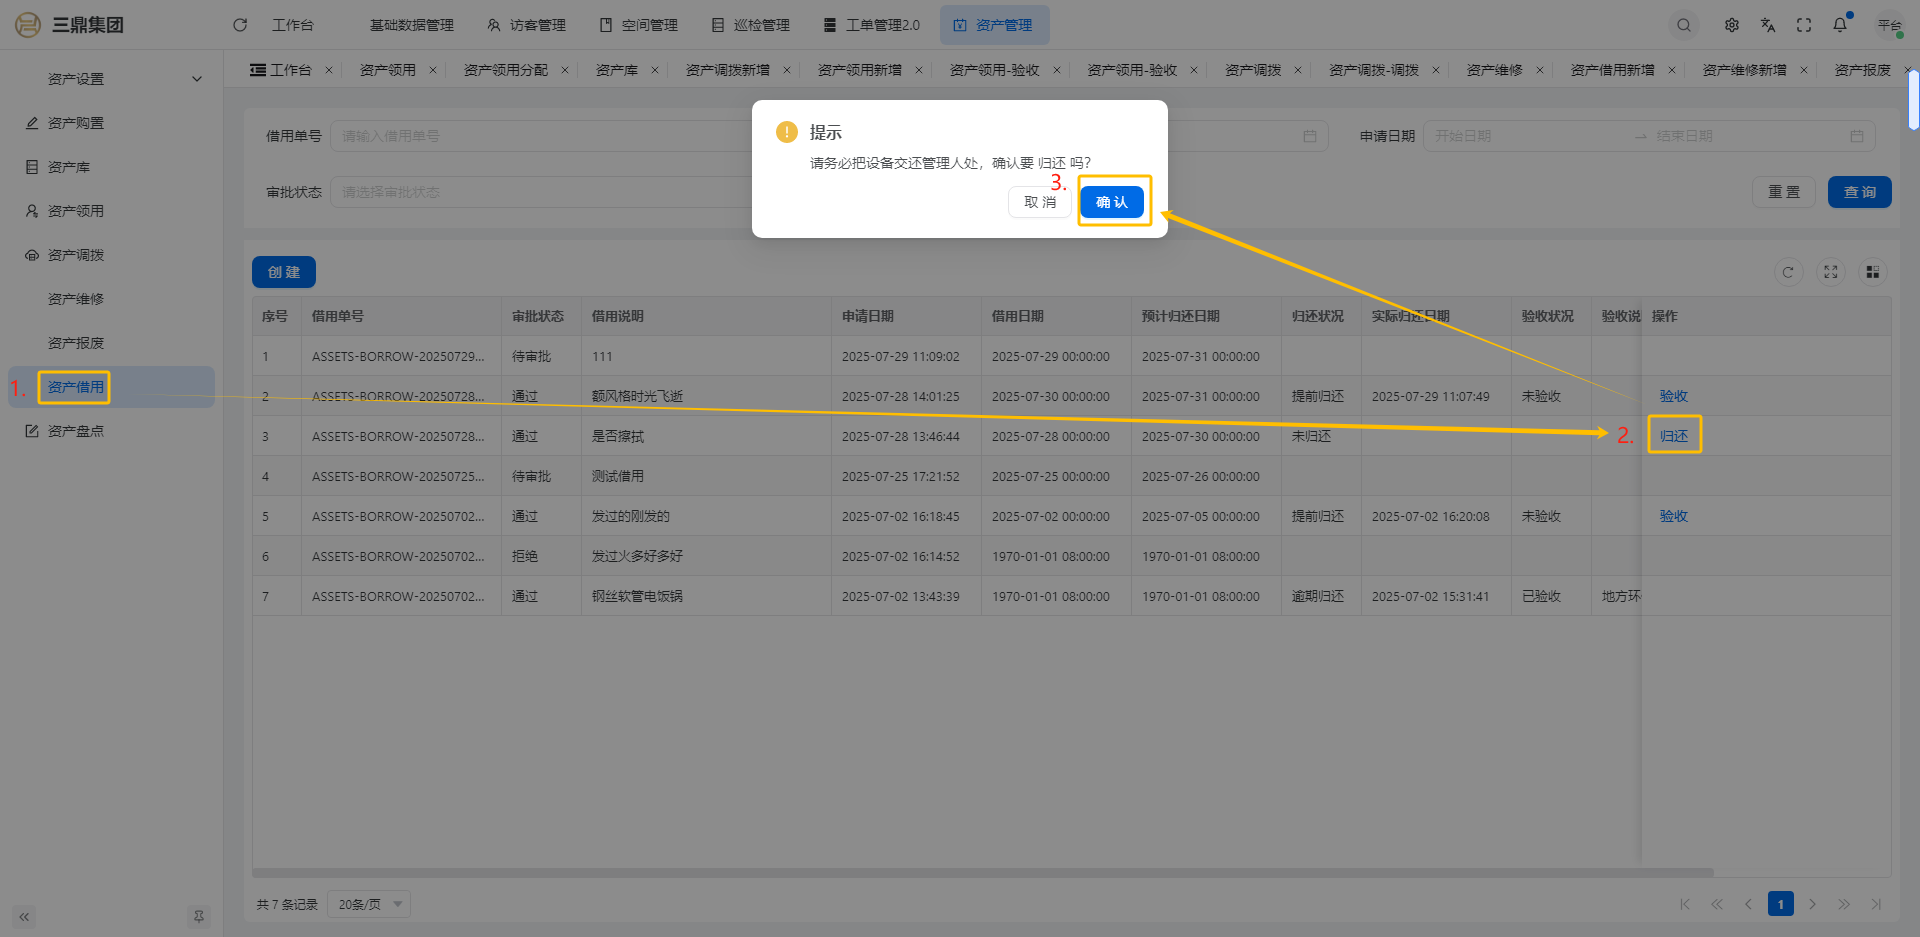
Task: Click the table refresh icon
Action: (1788, 272)
